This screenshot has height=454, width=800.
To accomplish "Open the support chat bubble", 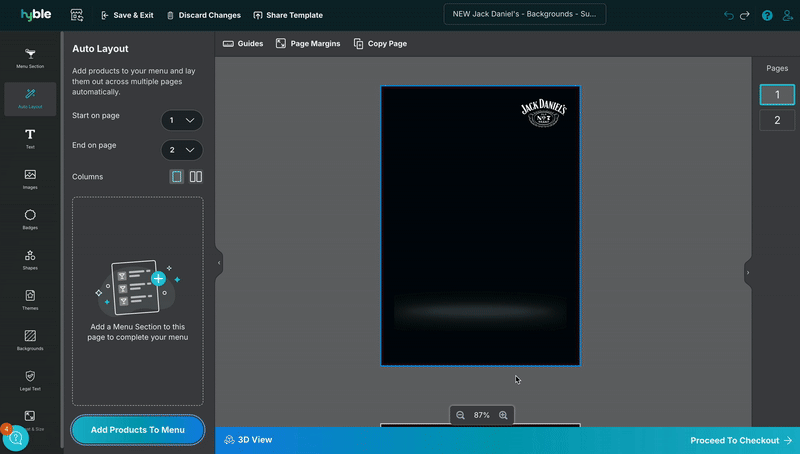I will coord(15,438).
